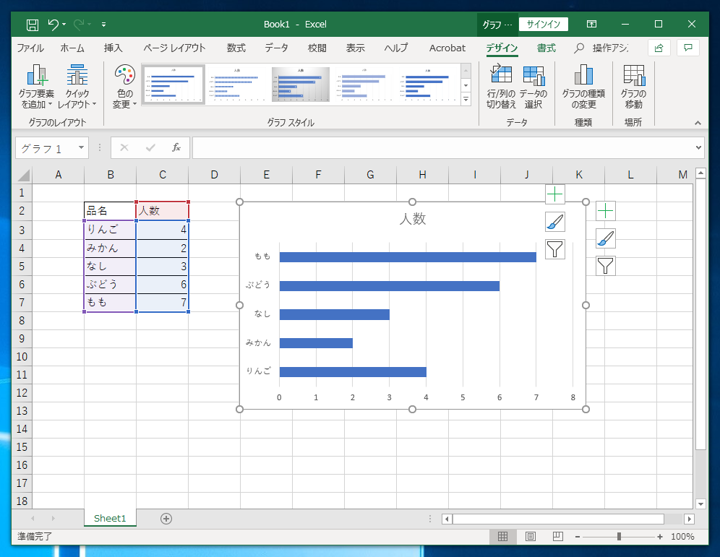The height and width of the screenshot is (557, 720).
Task: Open the 校閲 tab
Action: (x=317, y=48)
